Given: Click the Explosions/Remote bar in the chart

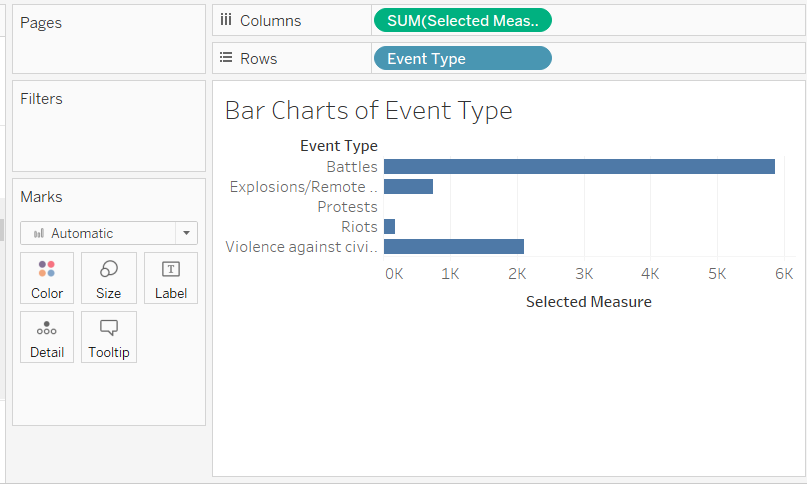Looking at the screenshot, I should (x=408, y=187).
